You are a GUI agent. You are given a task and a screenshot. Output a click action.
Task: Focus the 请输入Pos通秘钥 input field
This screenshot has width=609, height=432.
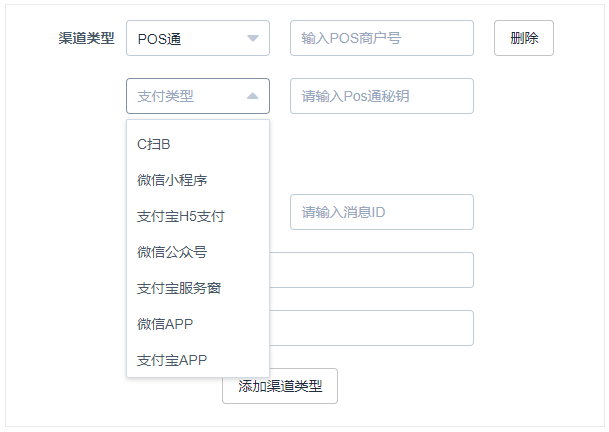click(x=382, y=96)
